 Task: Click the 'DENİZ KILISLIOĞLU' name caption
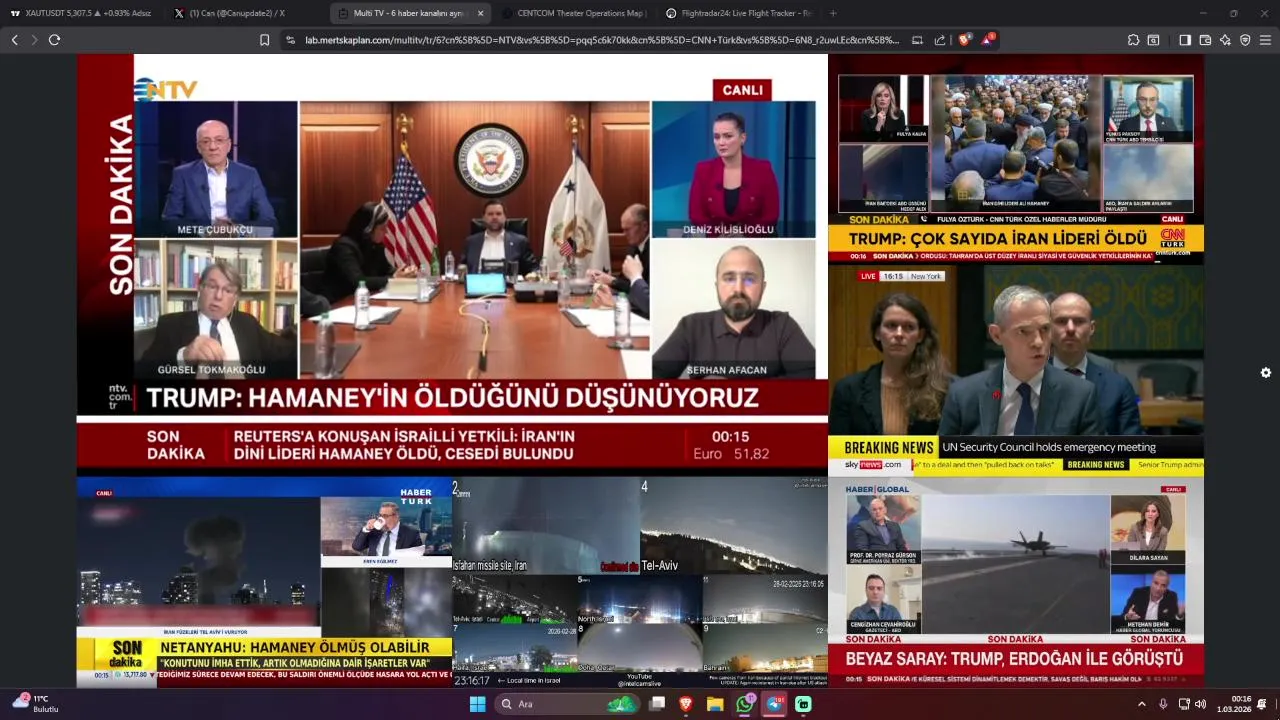pos(728,230)
